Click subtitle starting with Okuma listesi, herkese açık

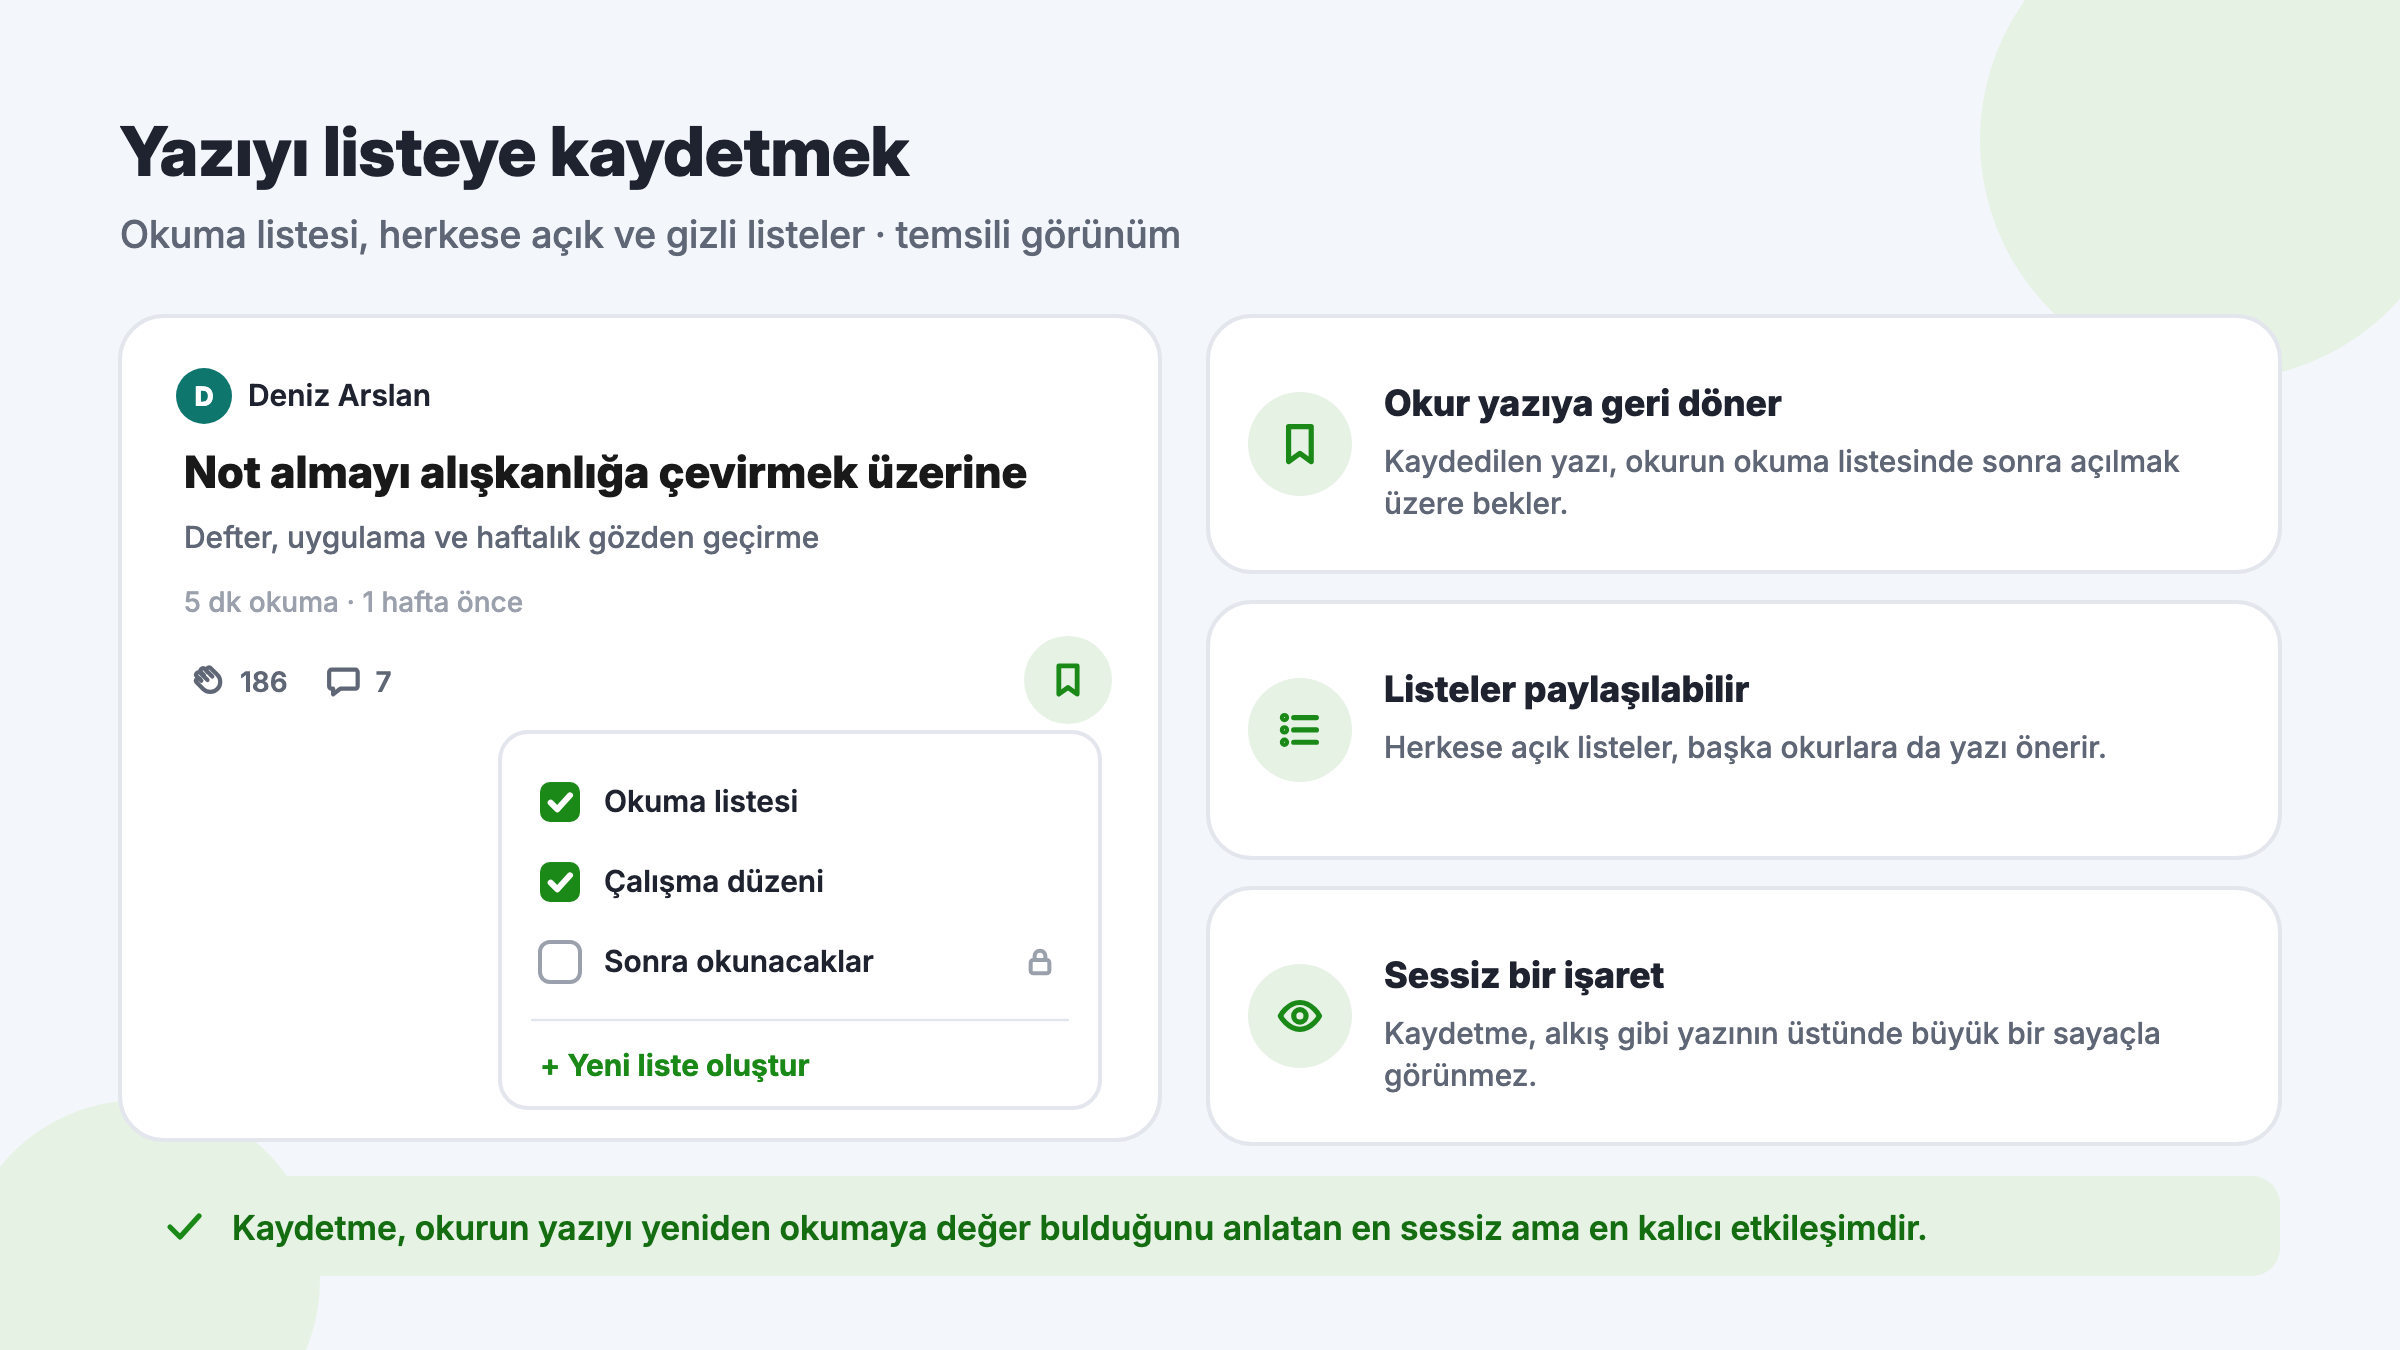pyautogui.click(x=650, y=236)
